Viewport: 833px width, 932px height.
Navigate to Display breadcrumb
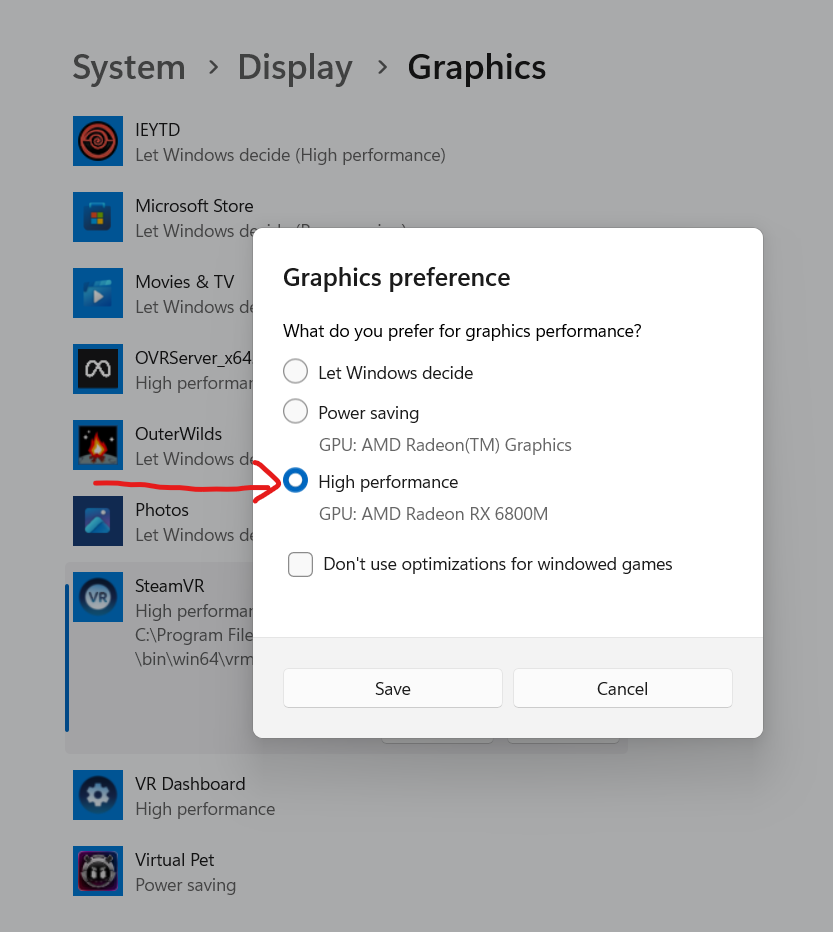(x=295, y=67)
